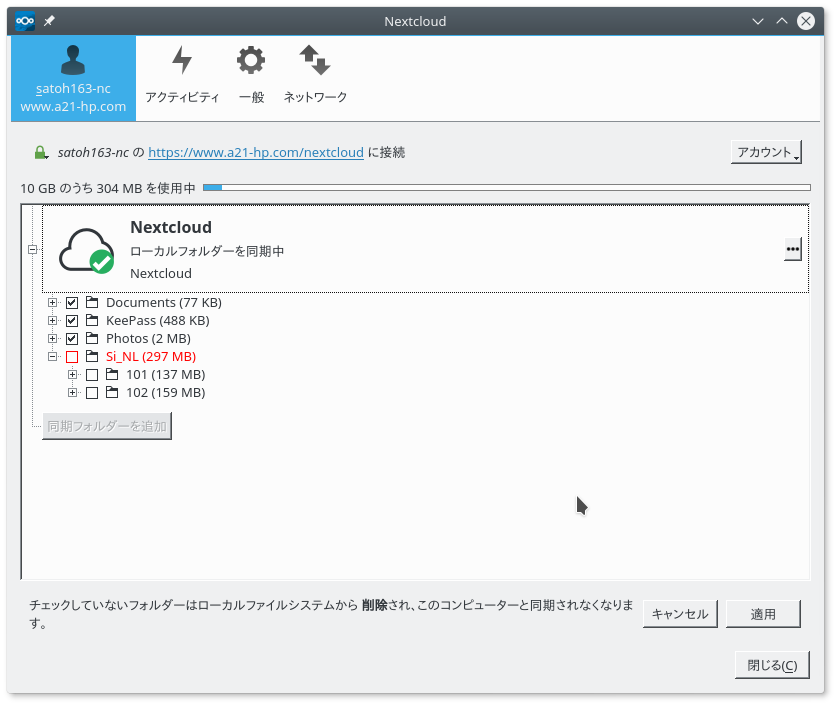Select the Photos (2 MB) row

tap(148, 339)
